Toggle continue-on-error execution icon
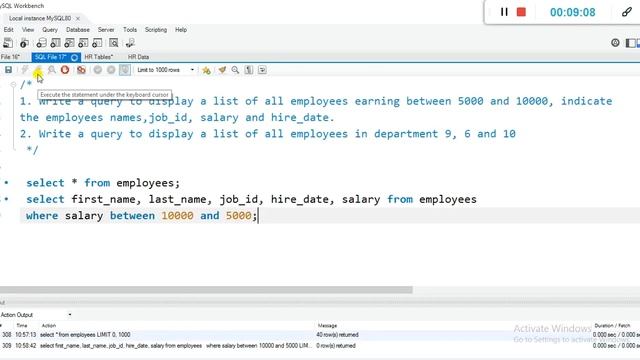 point(81,70)
